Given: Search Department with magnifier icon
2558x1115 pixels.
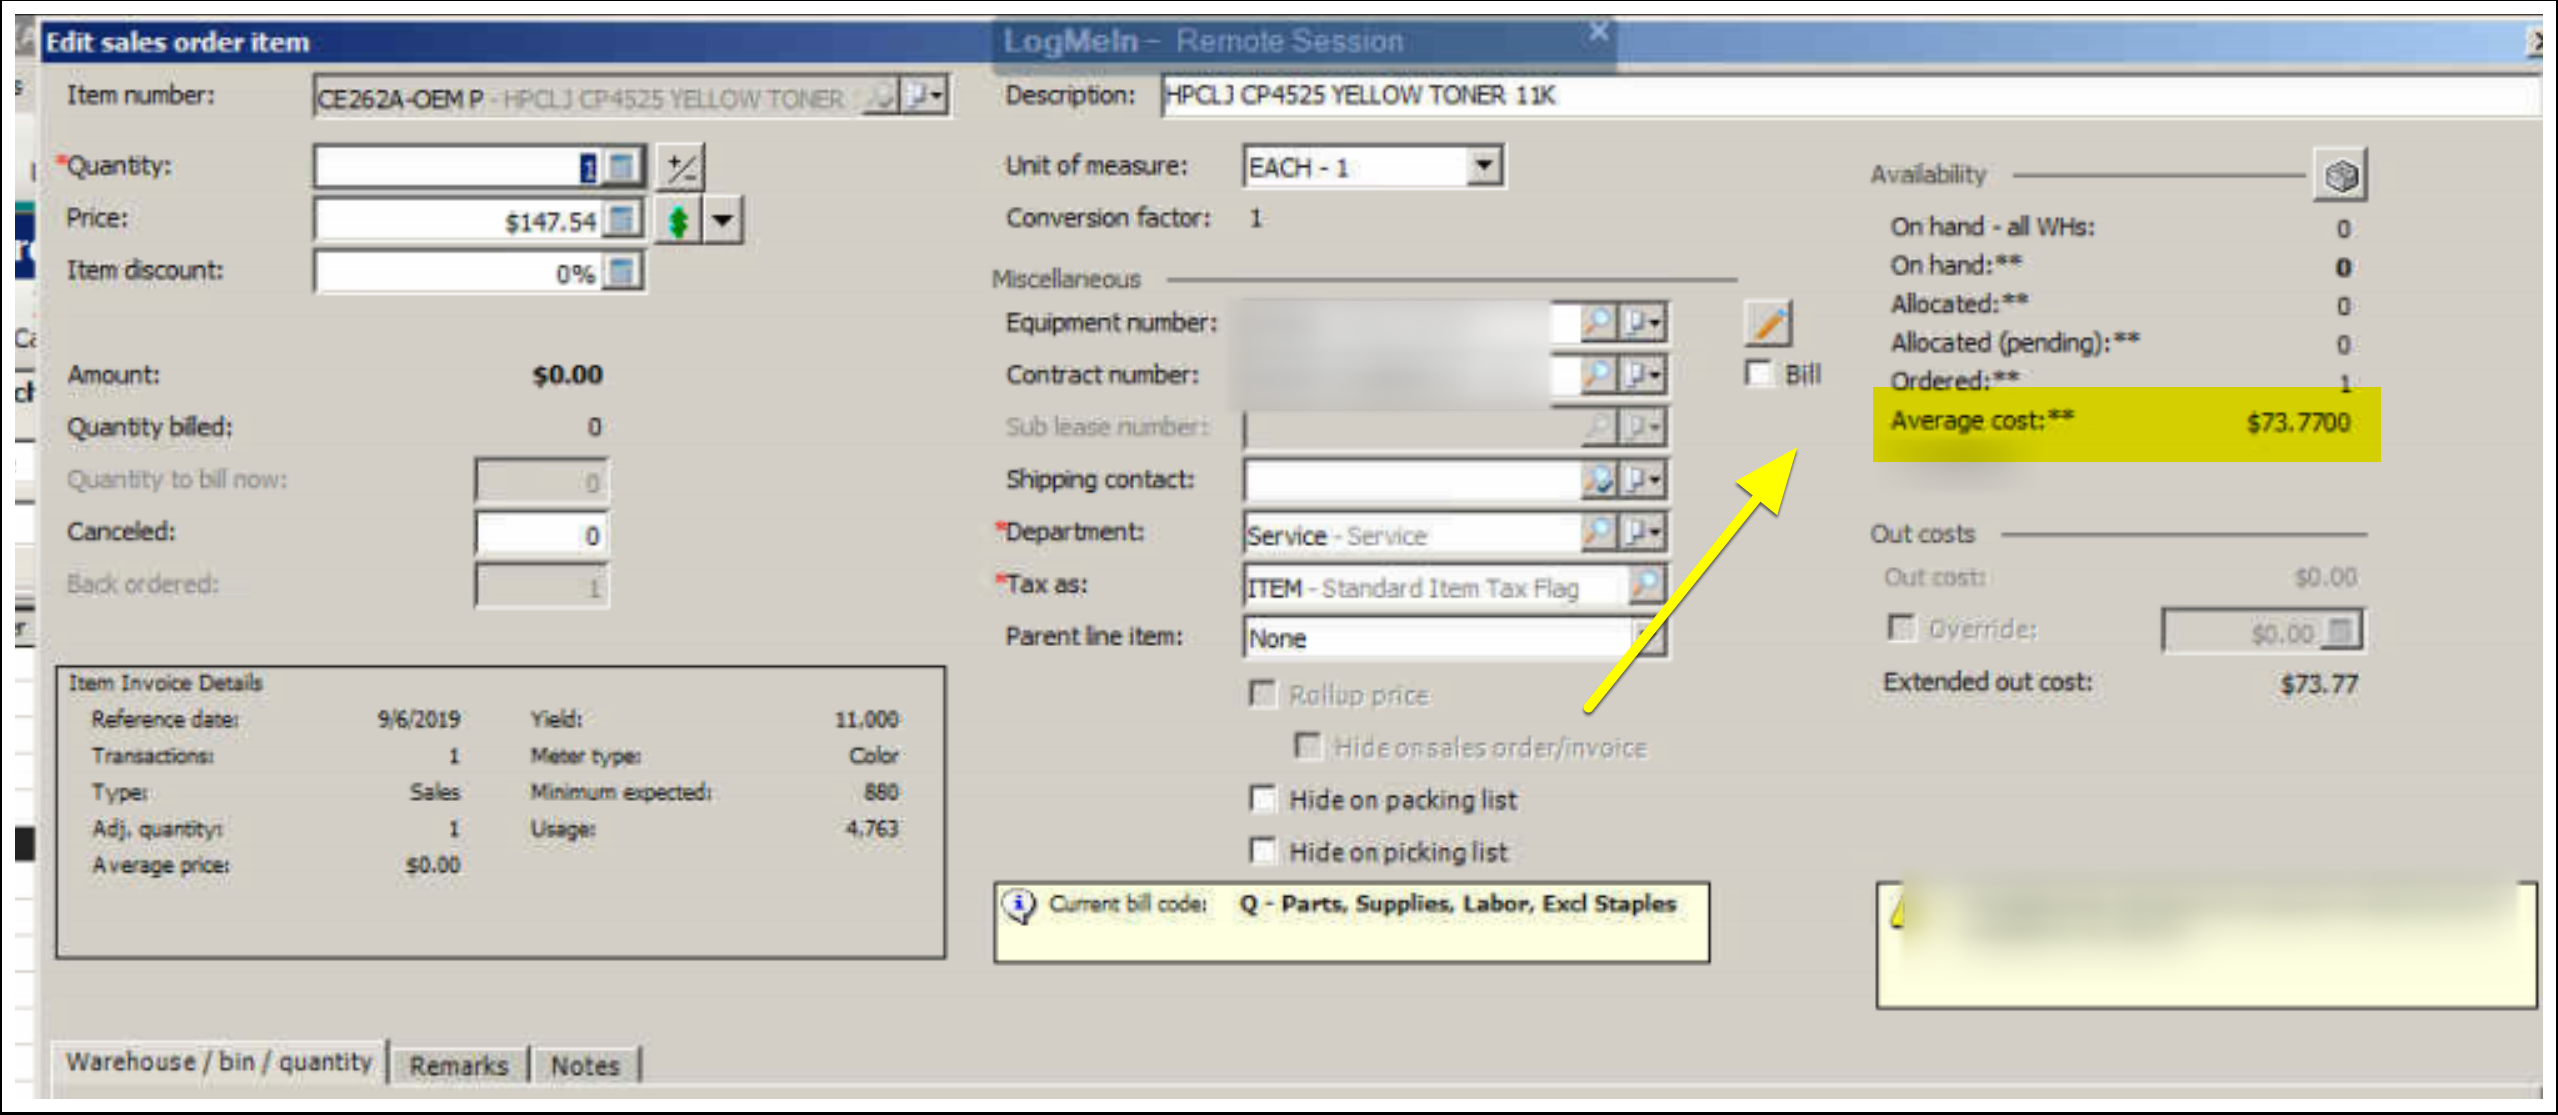Looking at the screenshot, I should point(1599,532).
